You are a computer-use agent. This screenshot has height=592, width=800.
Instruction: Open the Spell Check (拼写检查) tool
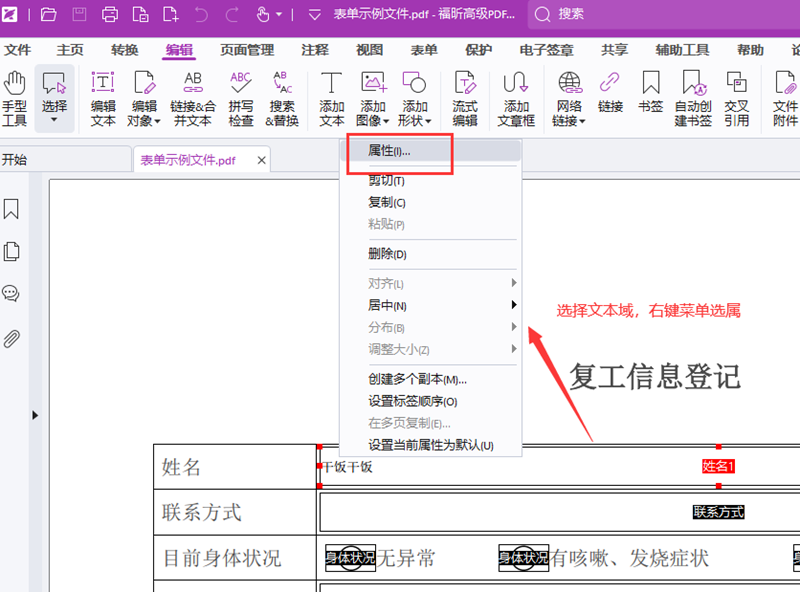(x=241, y=98)
